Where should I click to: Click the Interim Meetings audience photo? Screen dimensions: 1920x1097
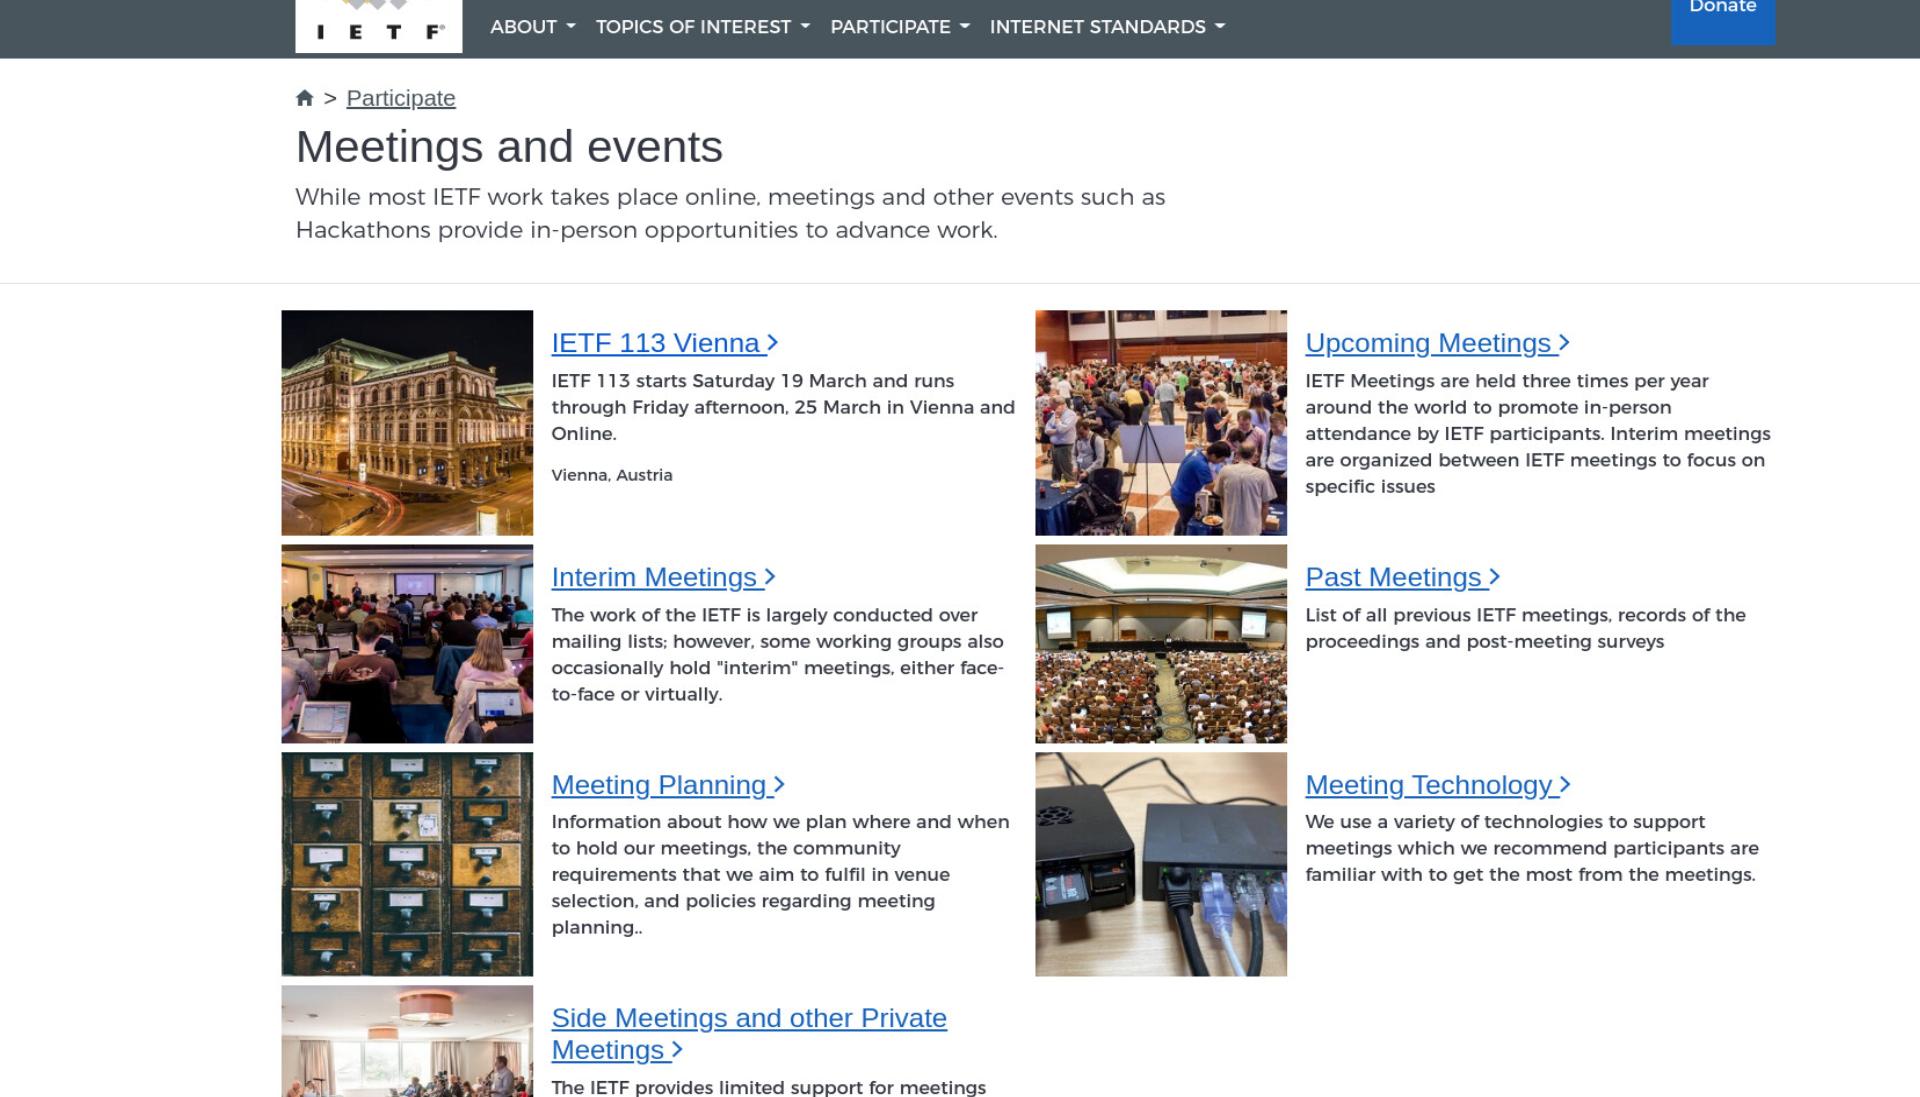pyautogui.click(x=407, y=644)
